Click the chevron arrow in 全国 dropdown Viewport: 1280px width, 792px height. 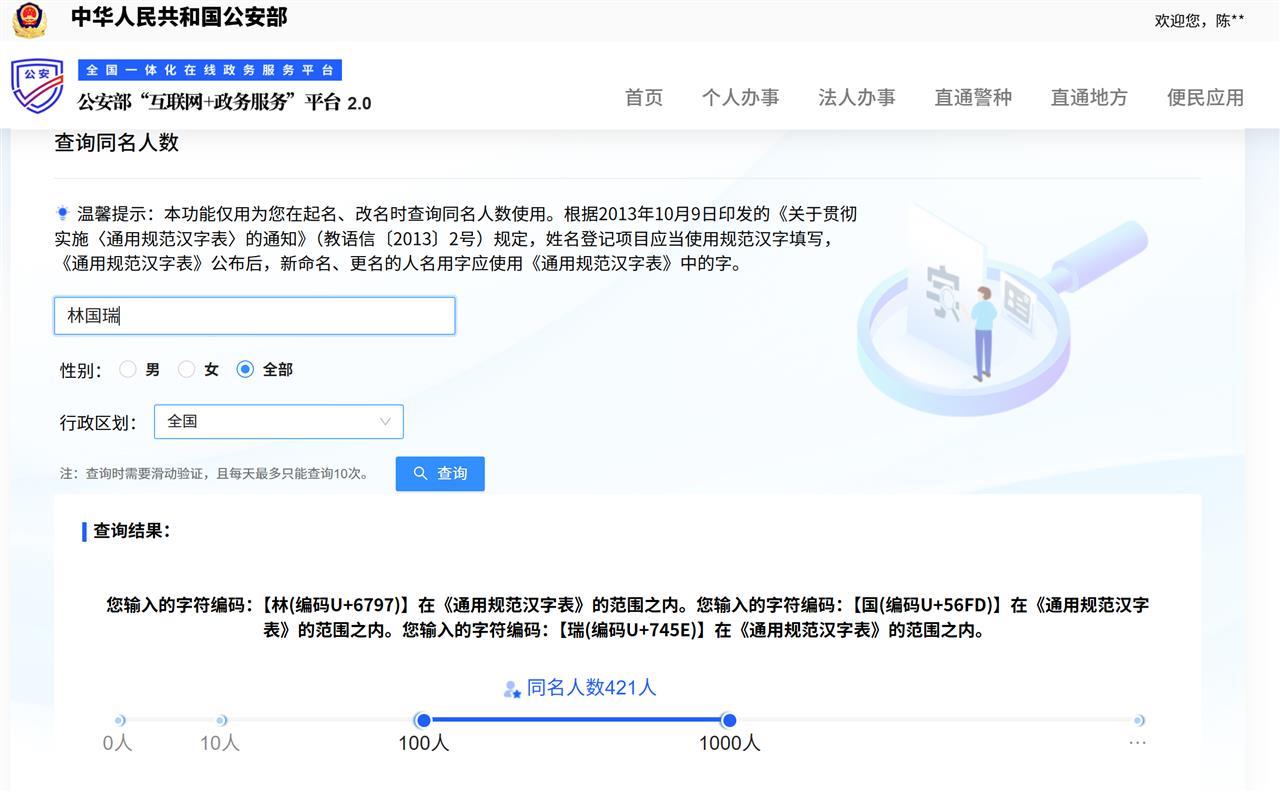click(x=385, y=422)
